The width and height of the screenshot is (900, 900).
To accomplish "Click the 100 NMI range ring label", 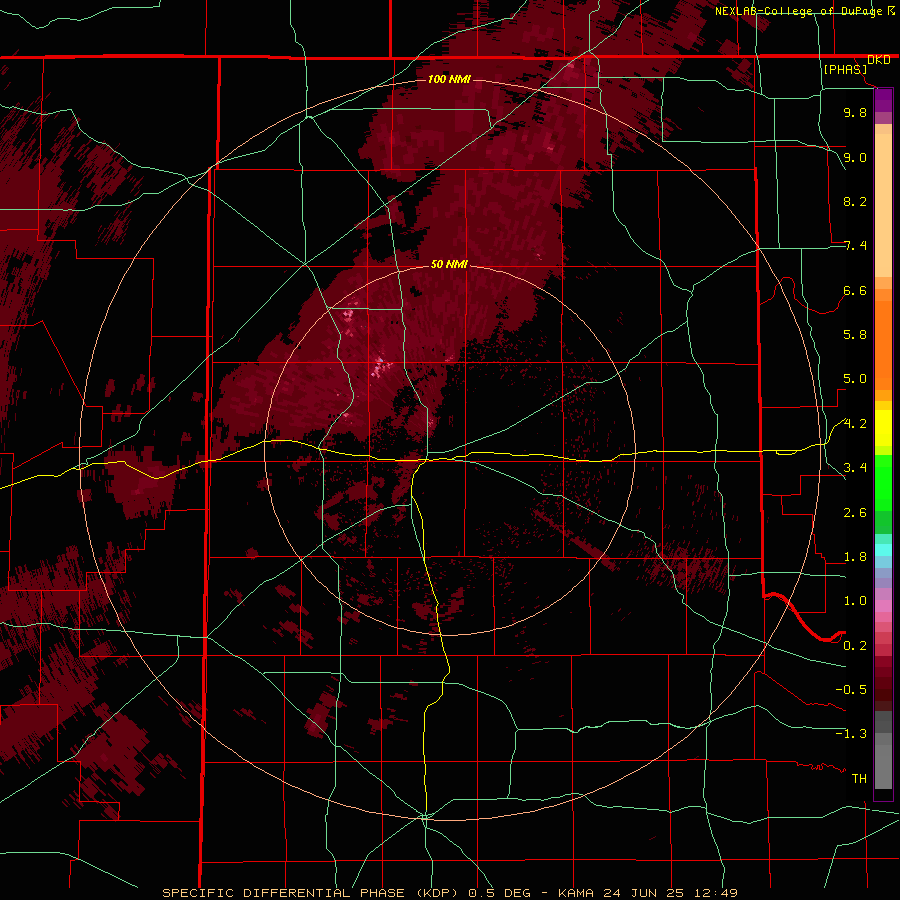I will pos(449,79).
